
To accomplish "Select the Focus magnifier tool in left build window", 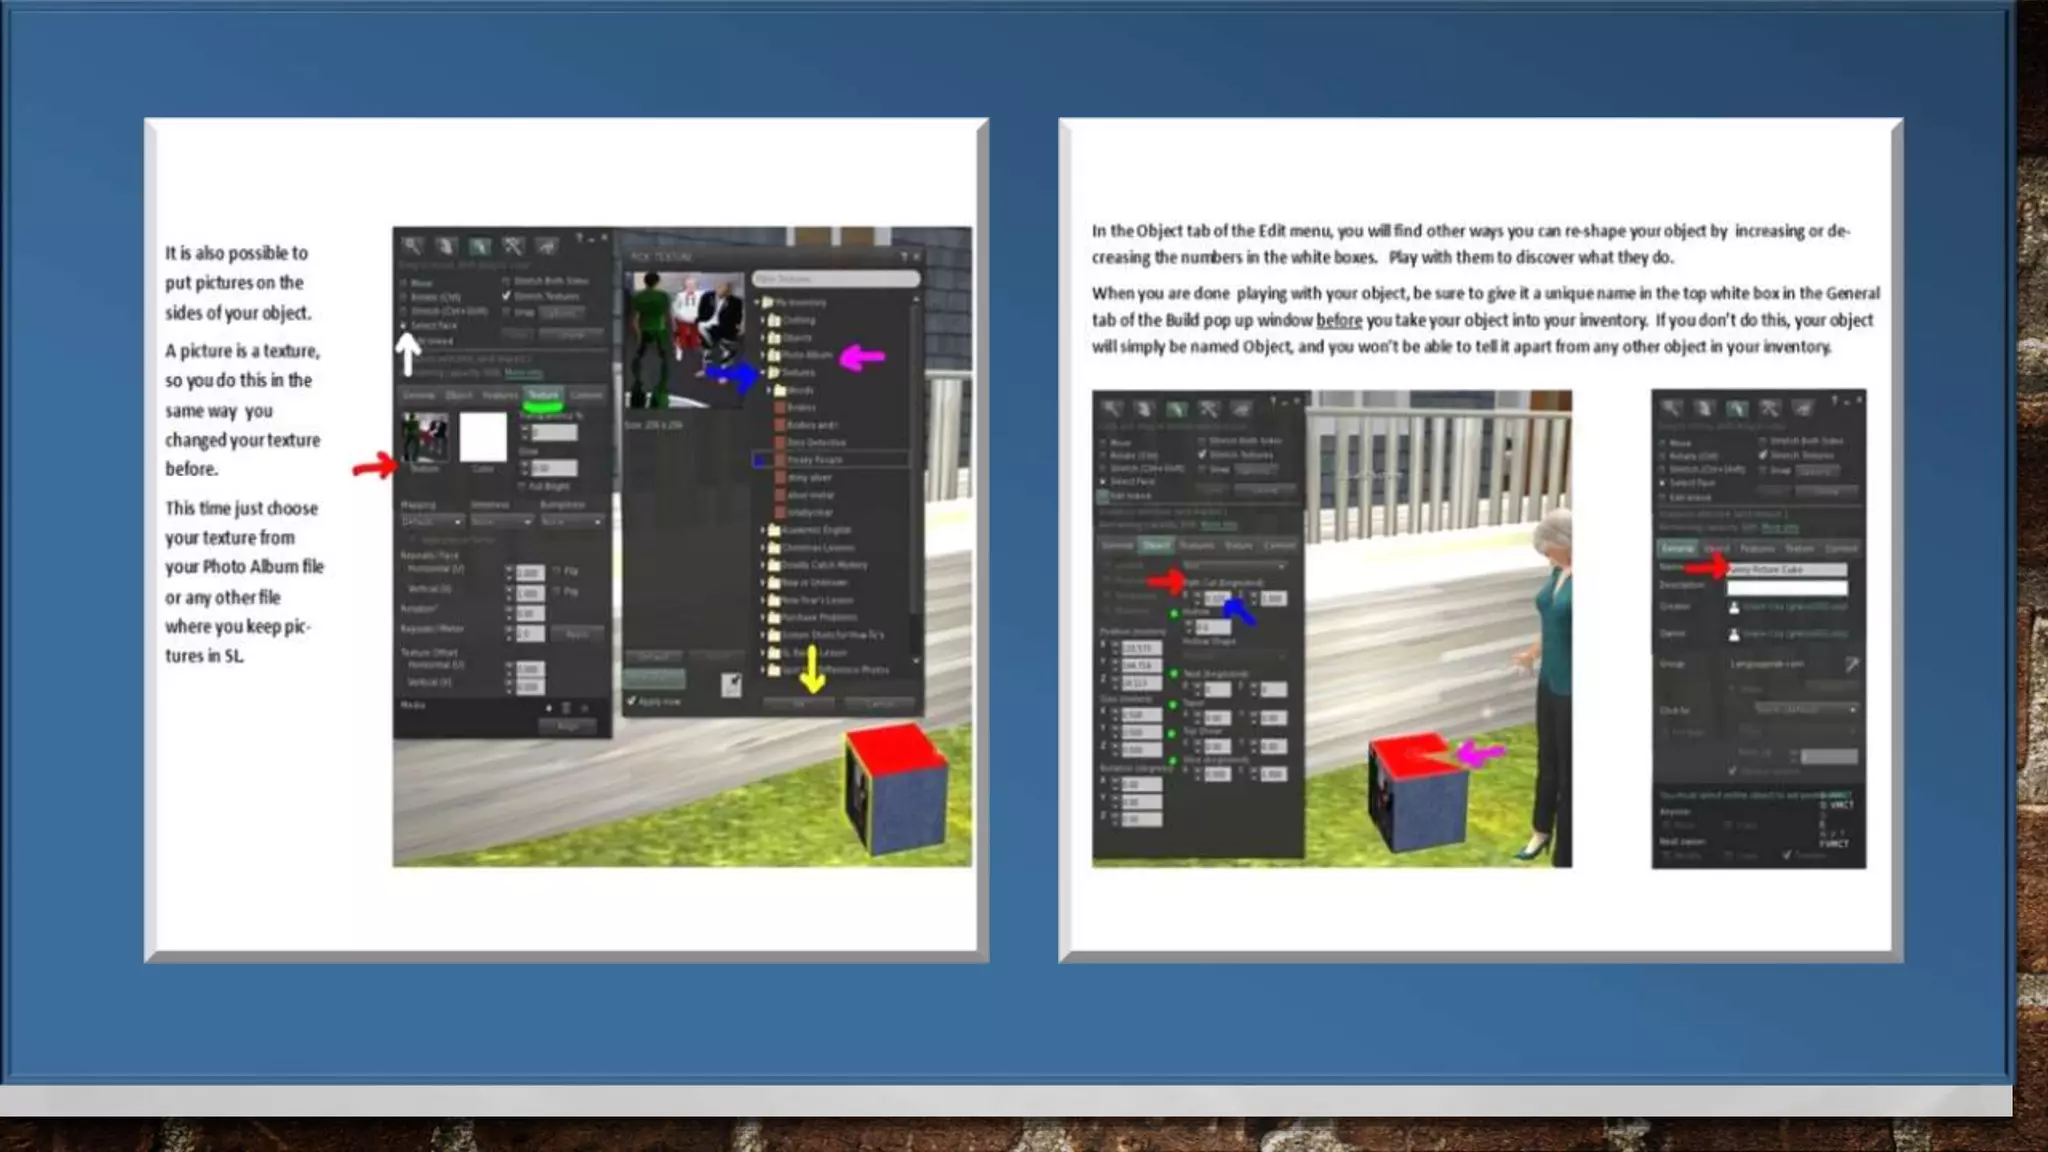I will pyautogui.click(x=412, y=246).
